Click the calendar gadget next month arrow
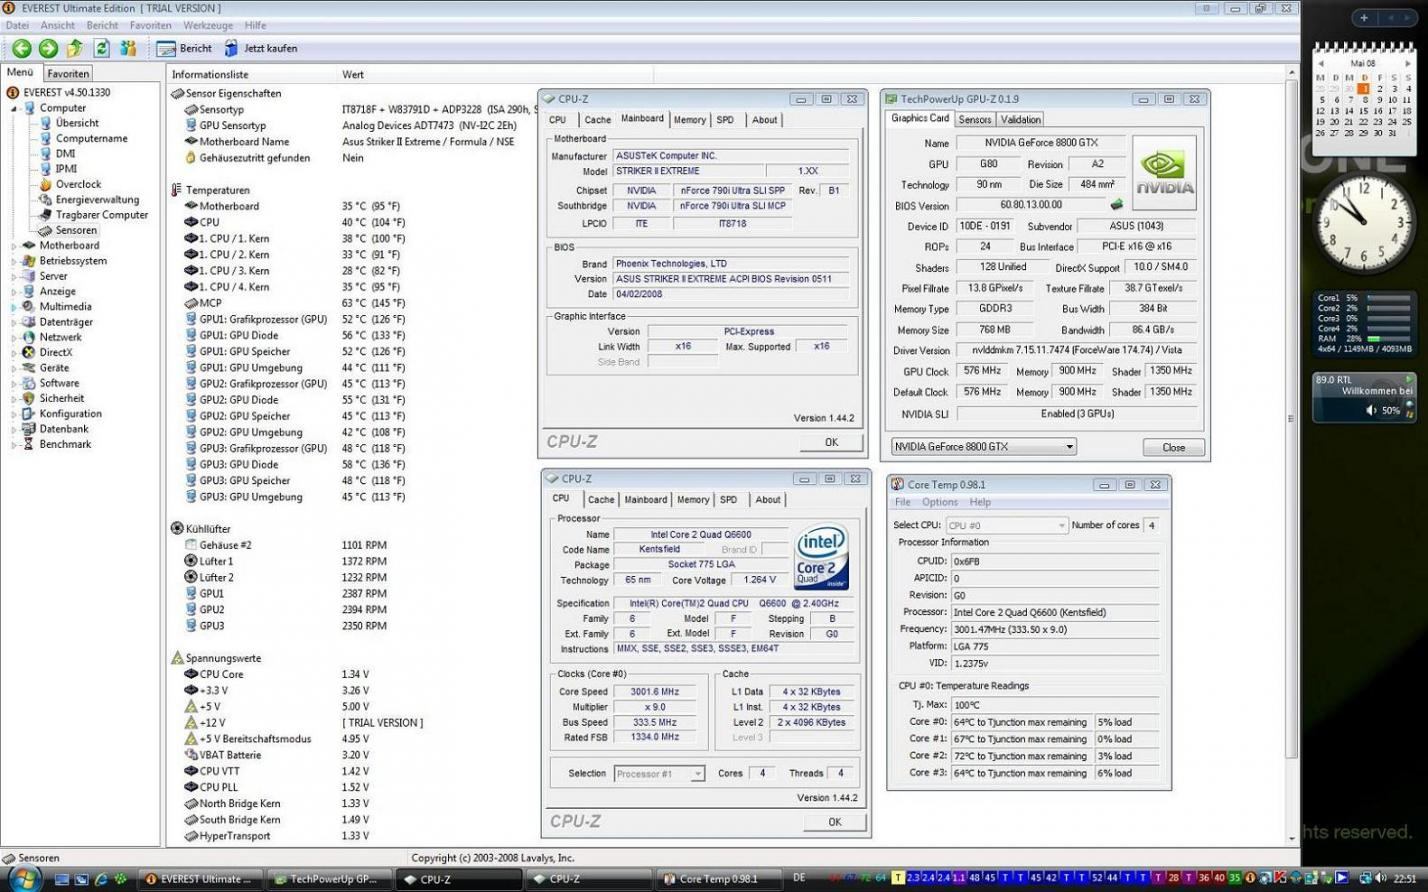1428x892 pixels. click(1408, 62)
